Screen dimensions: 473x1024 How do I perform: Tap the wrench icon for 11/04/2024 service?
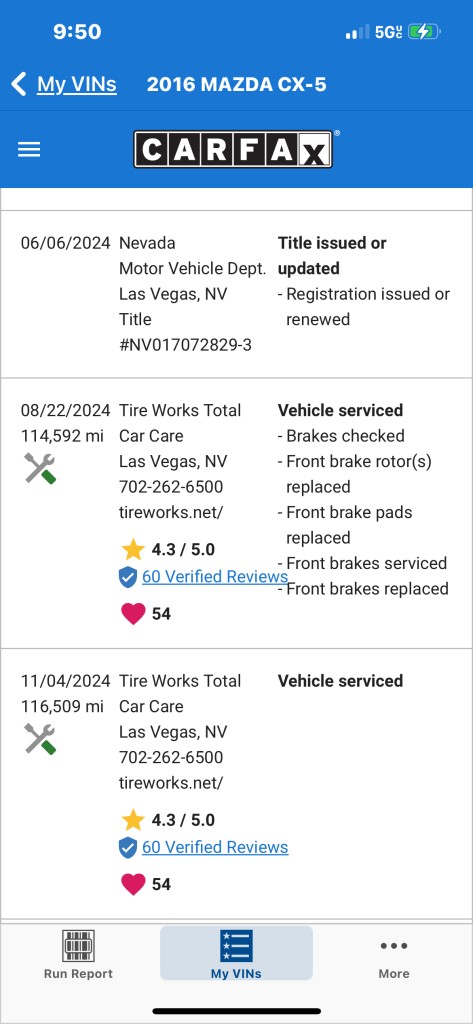40,739
